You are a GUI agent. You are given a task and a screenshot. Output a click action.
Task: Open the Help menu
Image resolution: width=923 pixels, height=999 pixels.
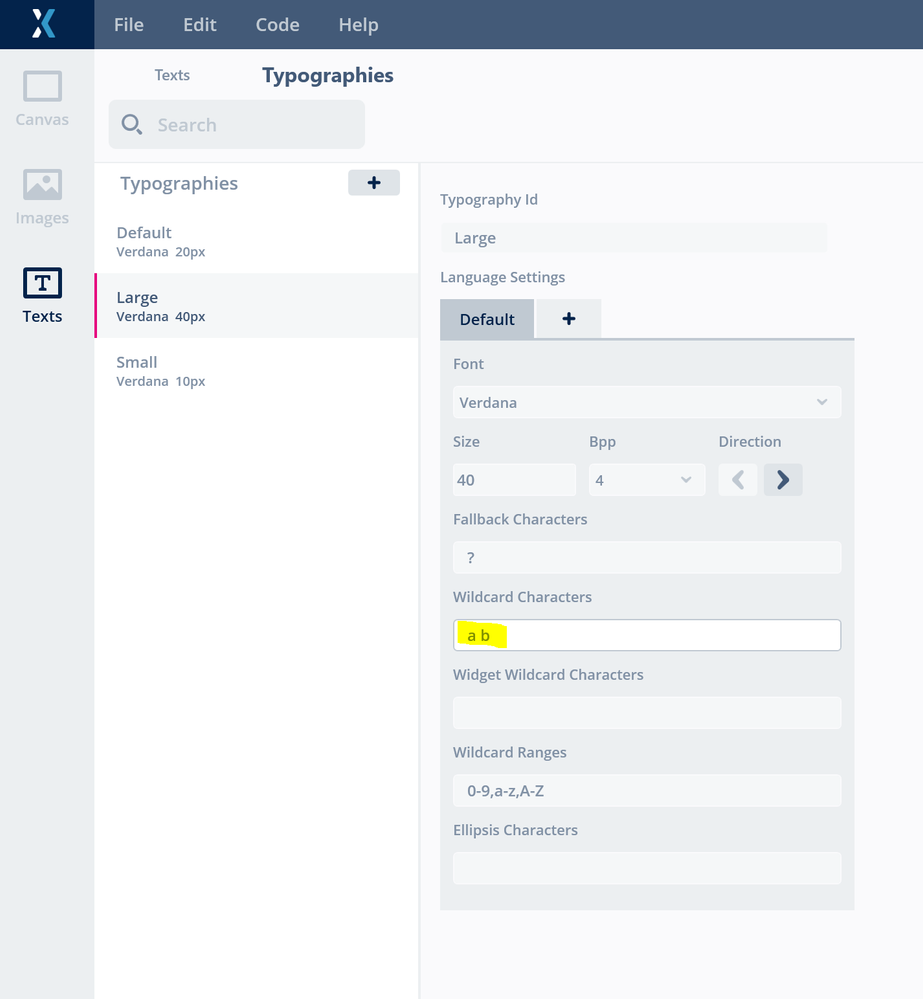(359, 24)
